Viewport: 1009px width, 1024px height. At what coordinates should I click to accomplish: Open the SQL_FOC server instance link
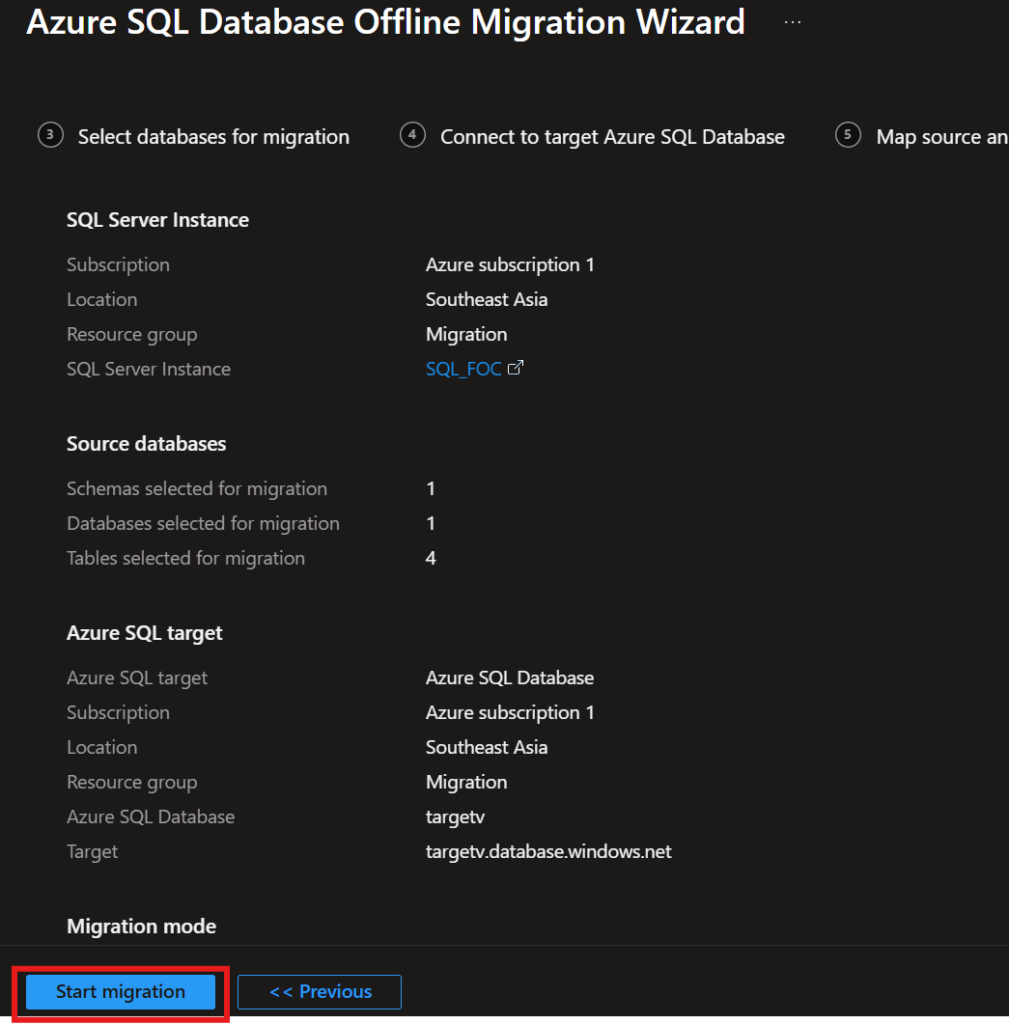point(463,369)
